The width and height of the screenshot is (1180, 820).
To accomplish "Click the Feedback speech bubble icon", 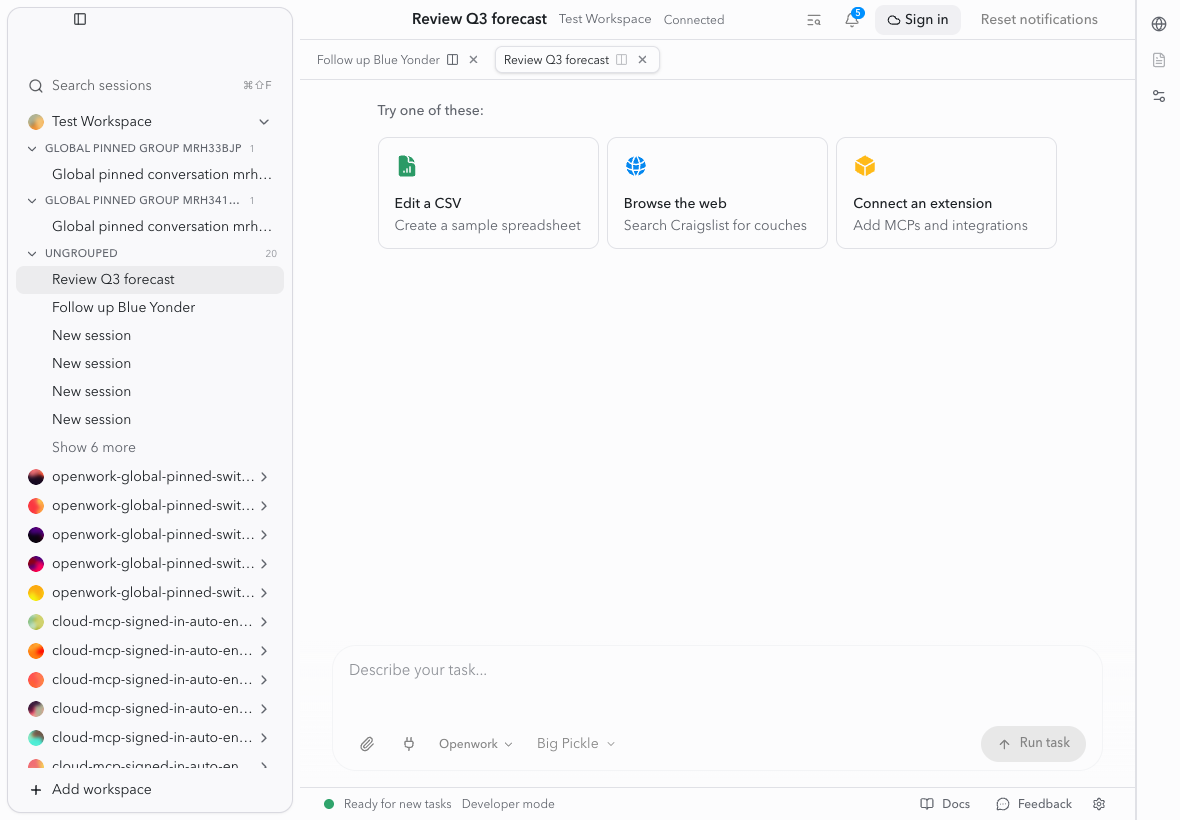I will coord(1002,804).
